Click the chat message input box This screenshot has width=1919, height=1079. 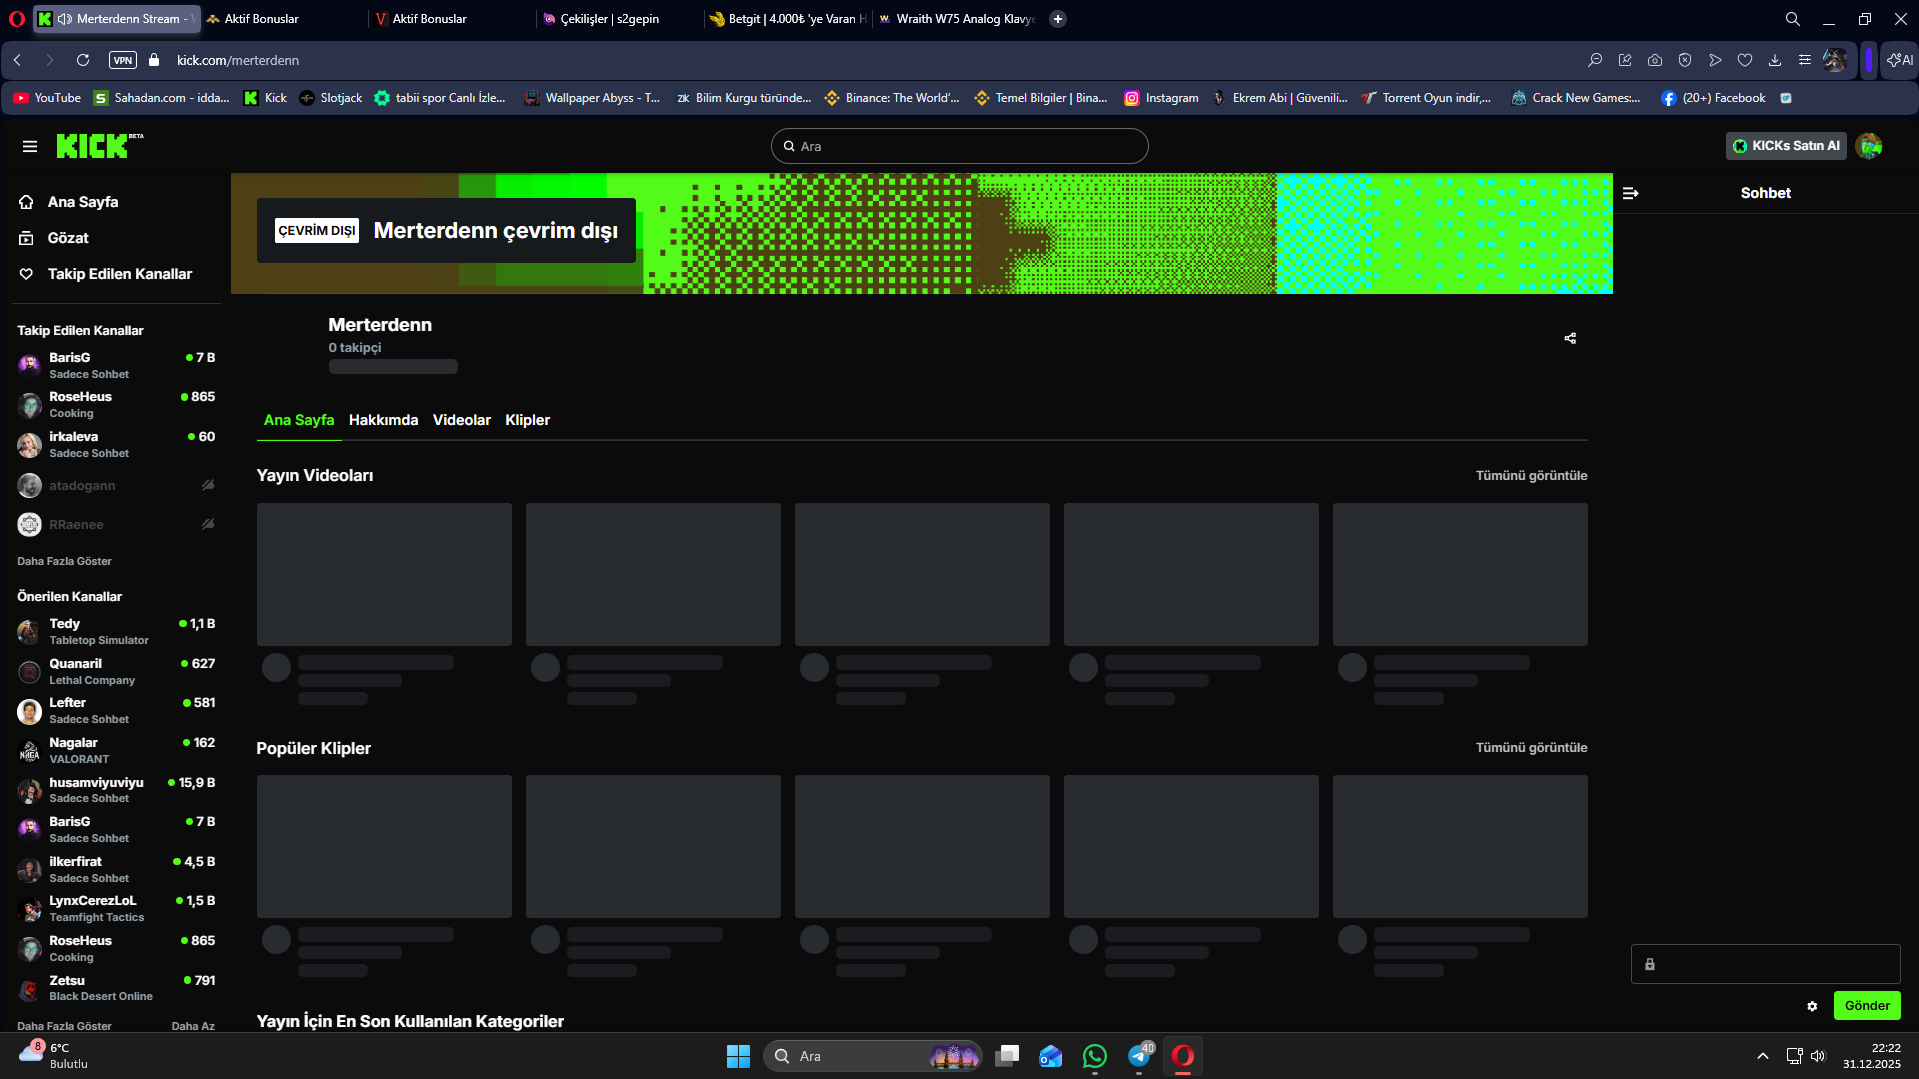click(1765, 964)
